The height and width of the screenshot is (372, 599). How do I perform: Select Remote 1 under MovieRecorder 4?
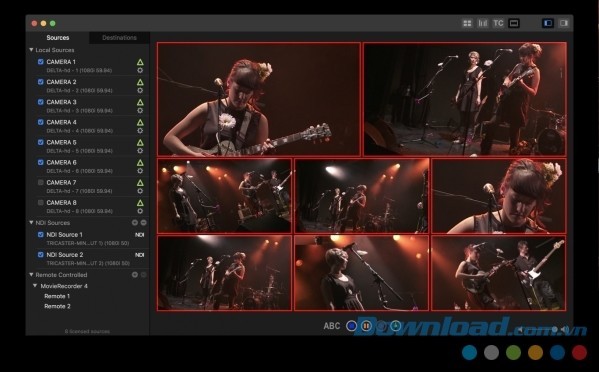point(57,296)
